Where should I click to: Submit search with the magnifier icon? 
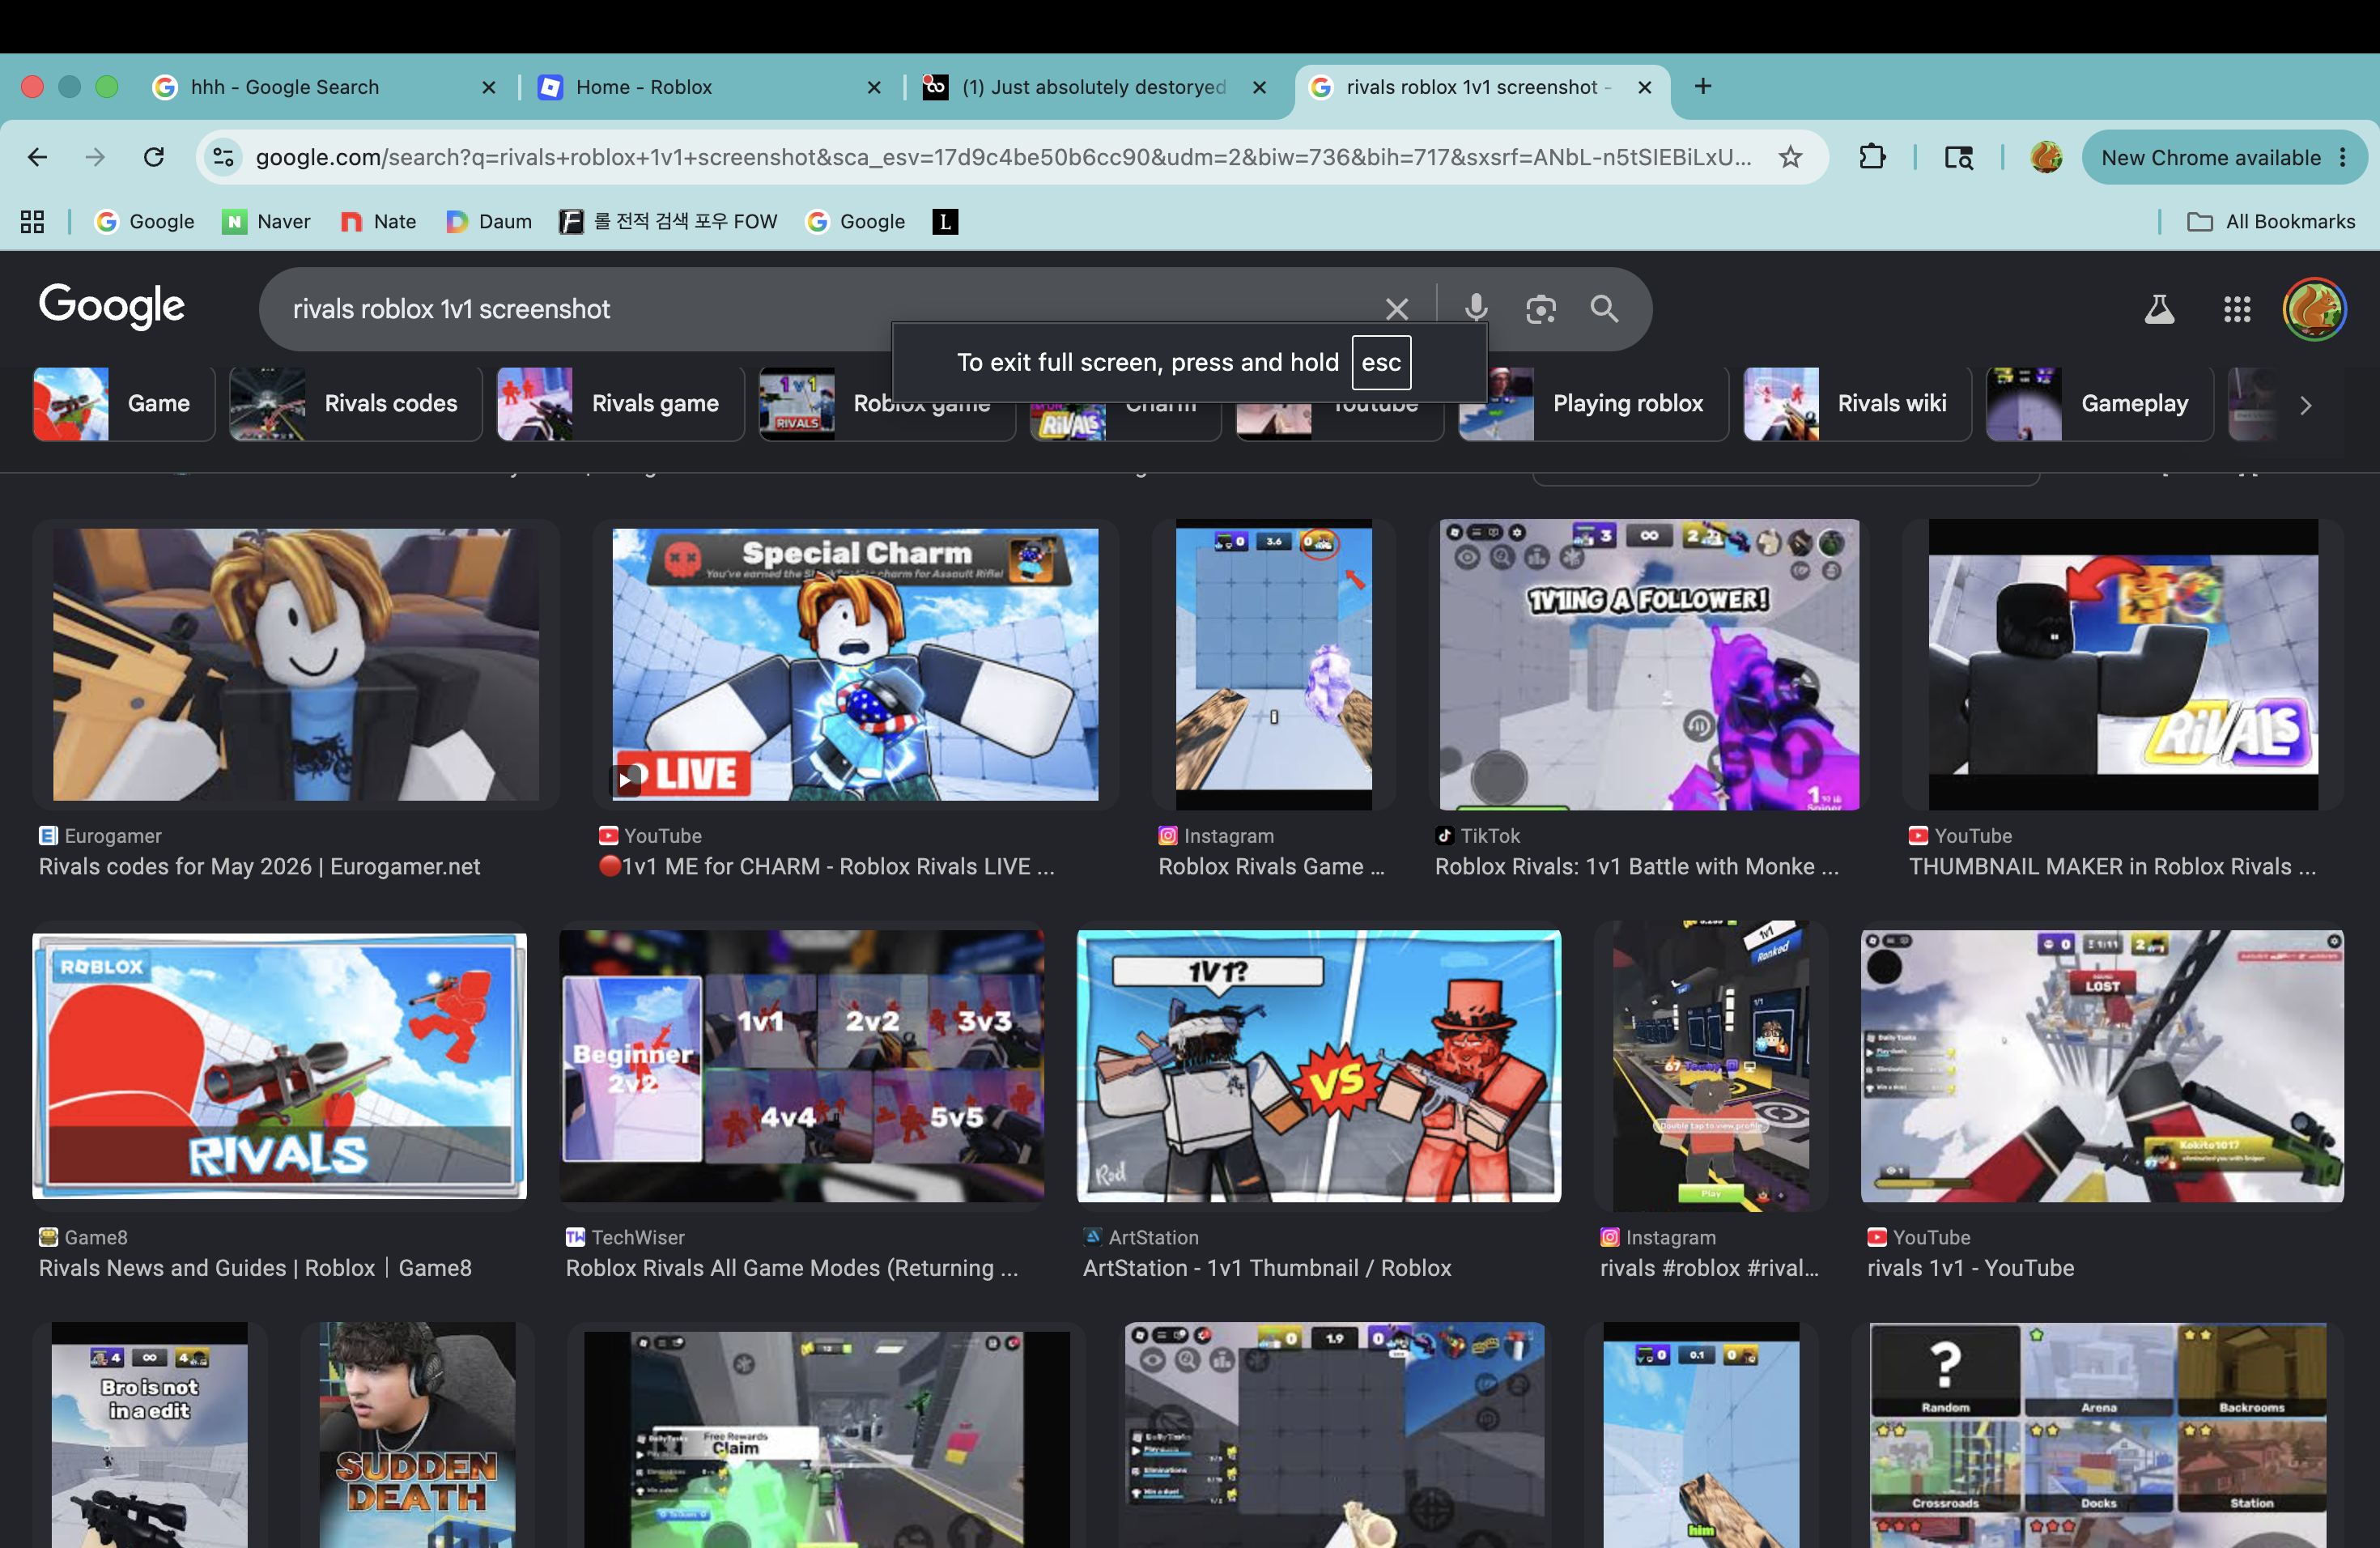pyautogui.click(x=1604, y=309)
